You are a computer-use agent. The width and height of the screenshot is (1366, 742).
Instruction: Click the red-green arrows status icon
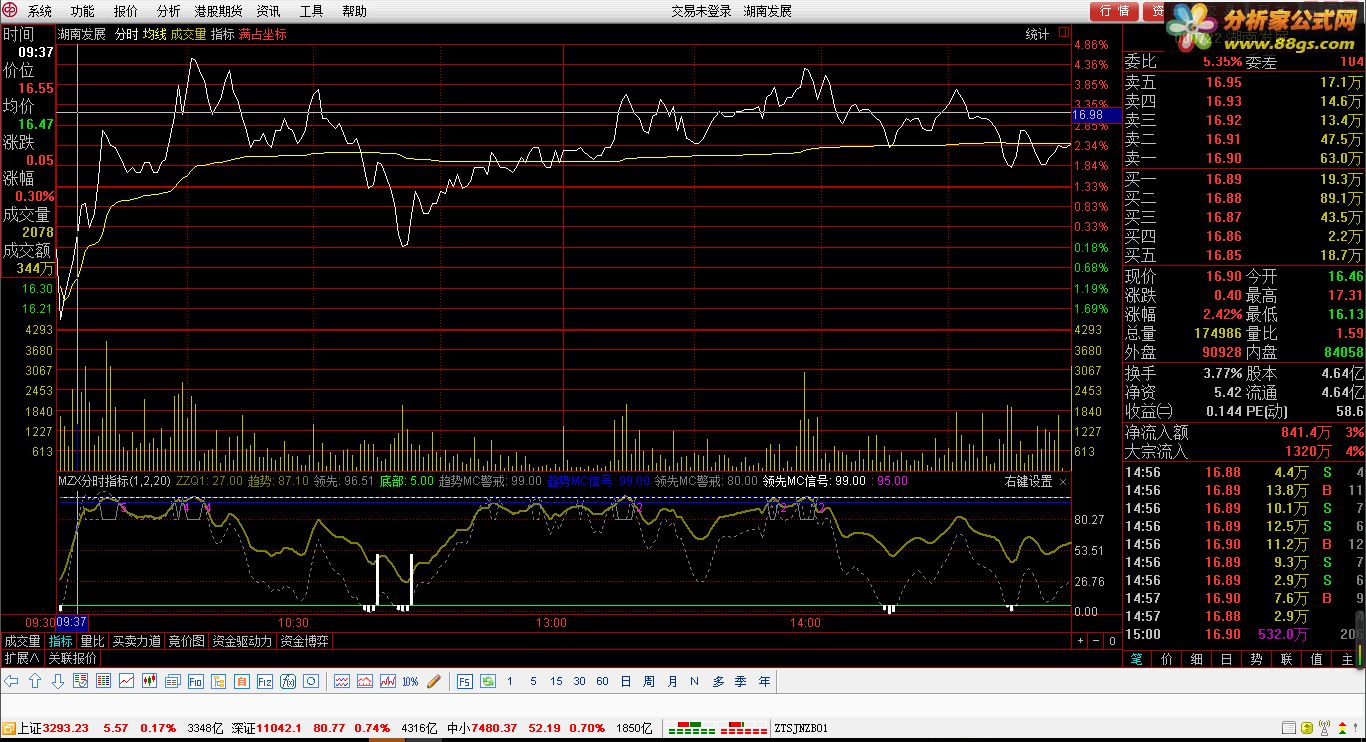(x=1342, y=727)
